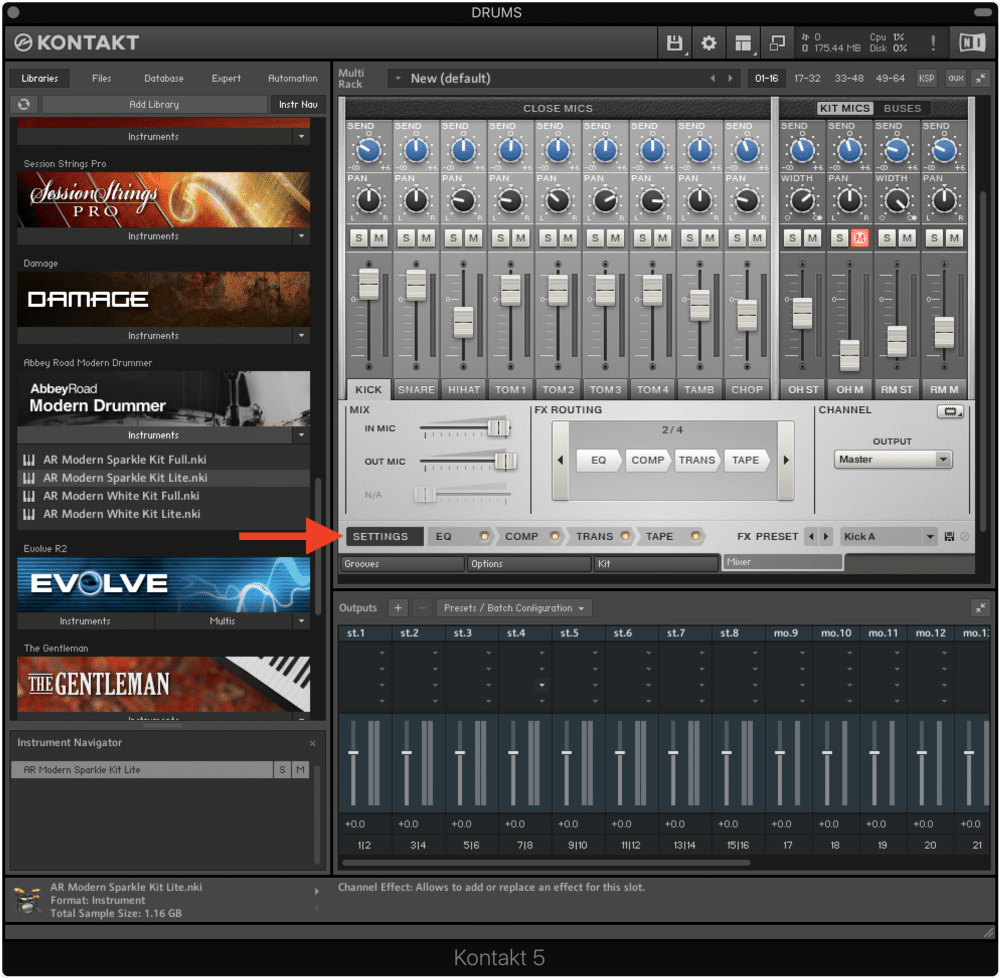Click the FX preset delete icon
This screenshot has width=1000, height=978.
(964, 537)
